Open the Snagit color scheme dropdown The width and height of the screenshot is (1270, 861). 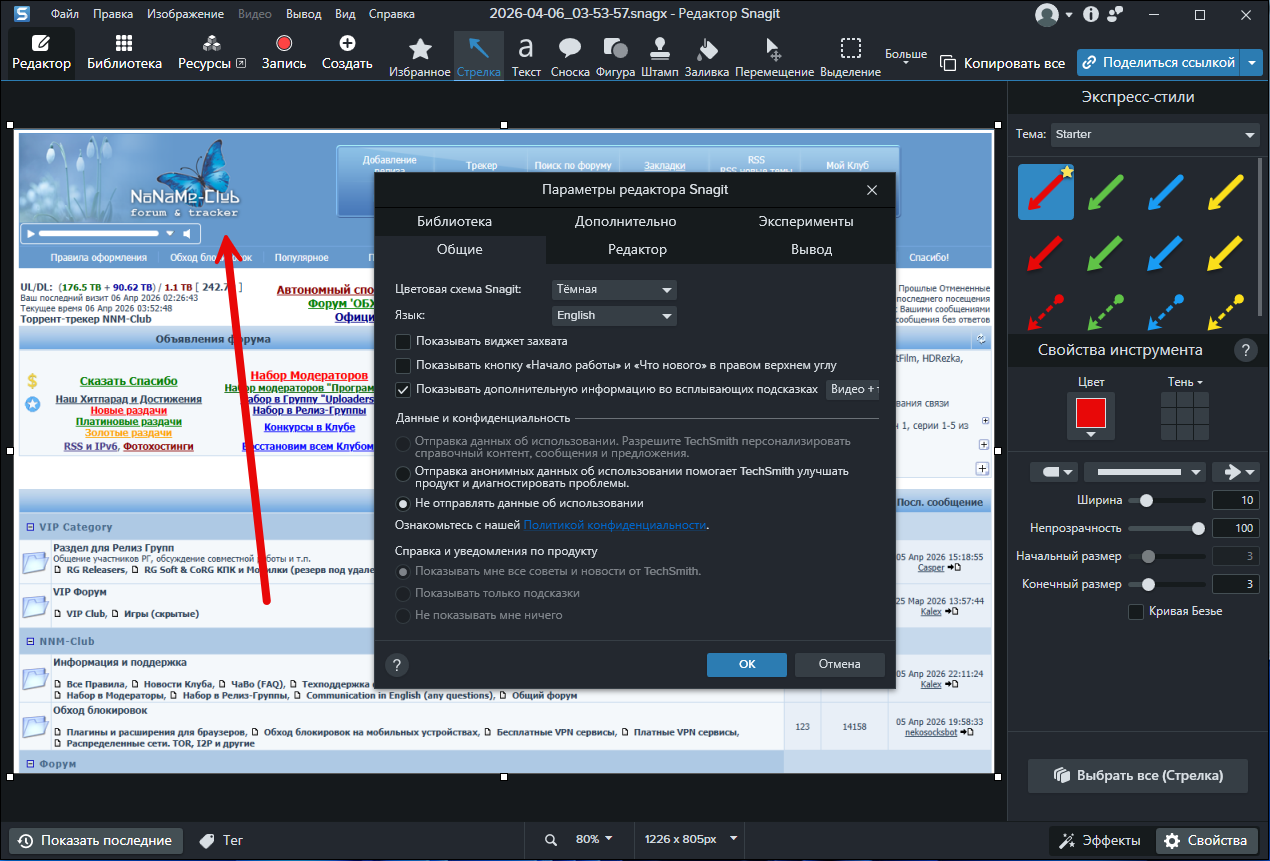tap(614, 290)
